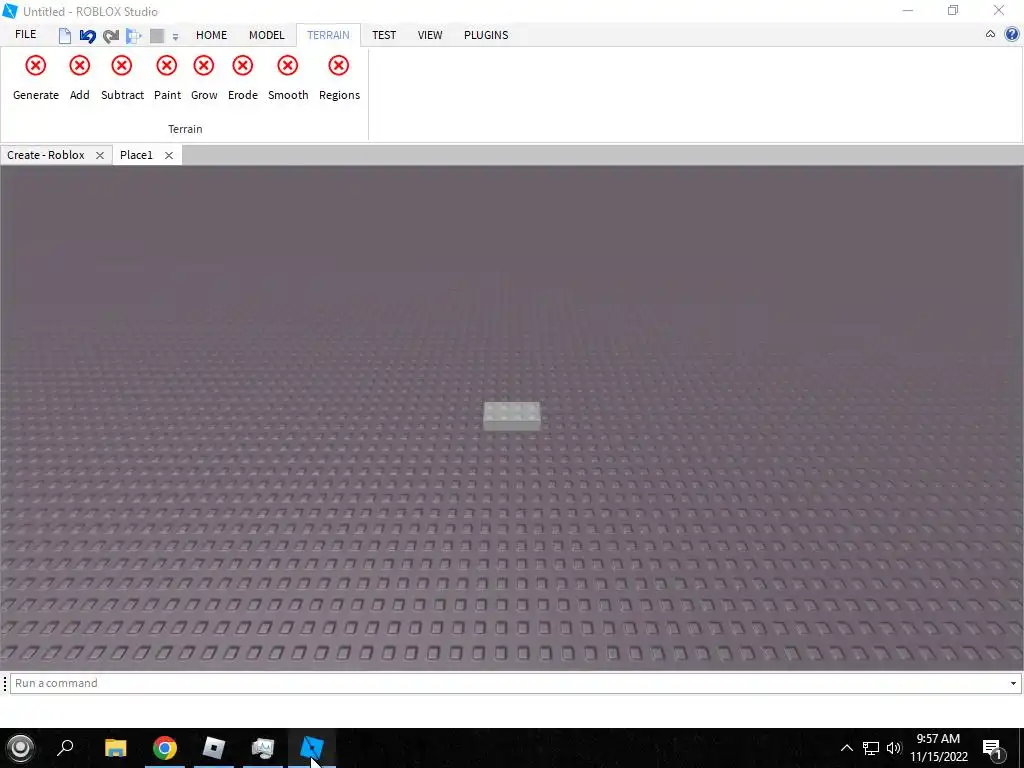Open the network status tray icon
1024x768 pixels.
click(x=871, y=748)
